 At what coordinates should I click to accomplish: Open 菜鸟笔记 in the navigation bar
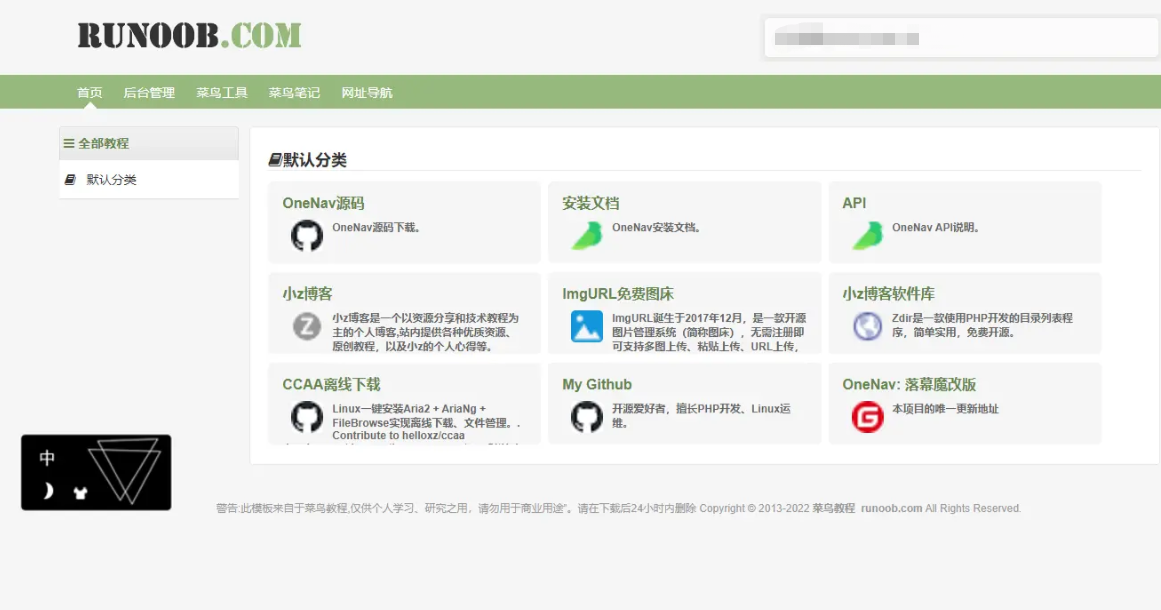294,93
